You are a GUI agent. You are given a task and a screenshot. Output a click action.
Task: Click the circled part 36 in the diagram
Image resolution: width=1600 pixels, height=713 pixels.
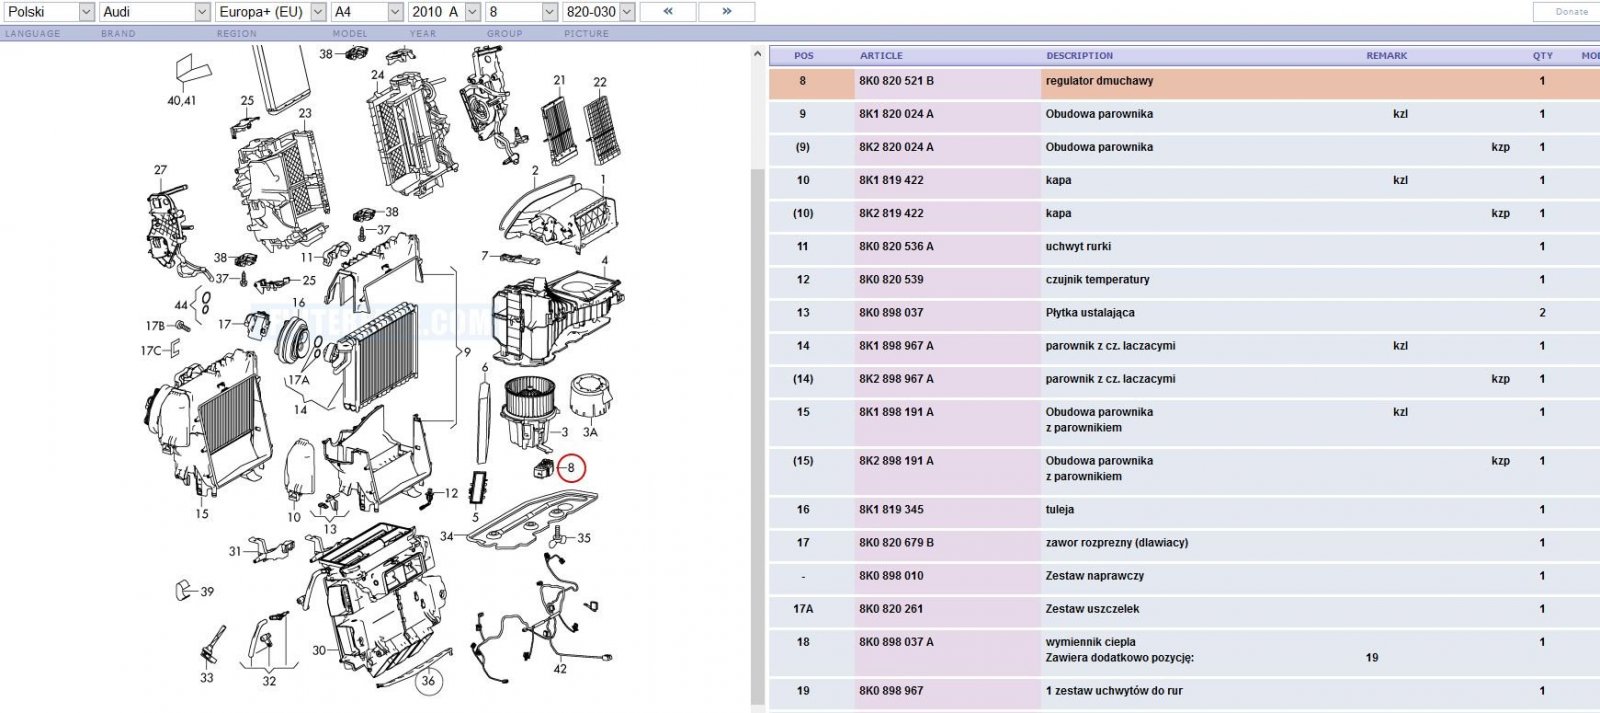[428, 681]
